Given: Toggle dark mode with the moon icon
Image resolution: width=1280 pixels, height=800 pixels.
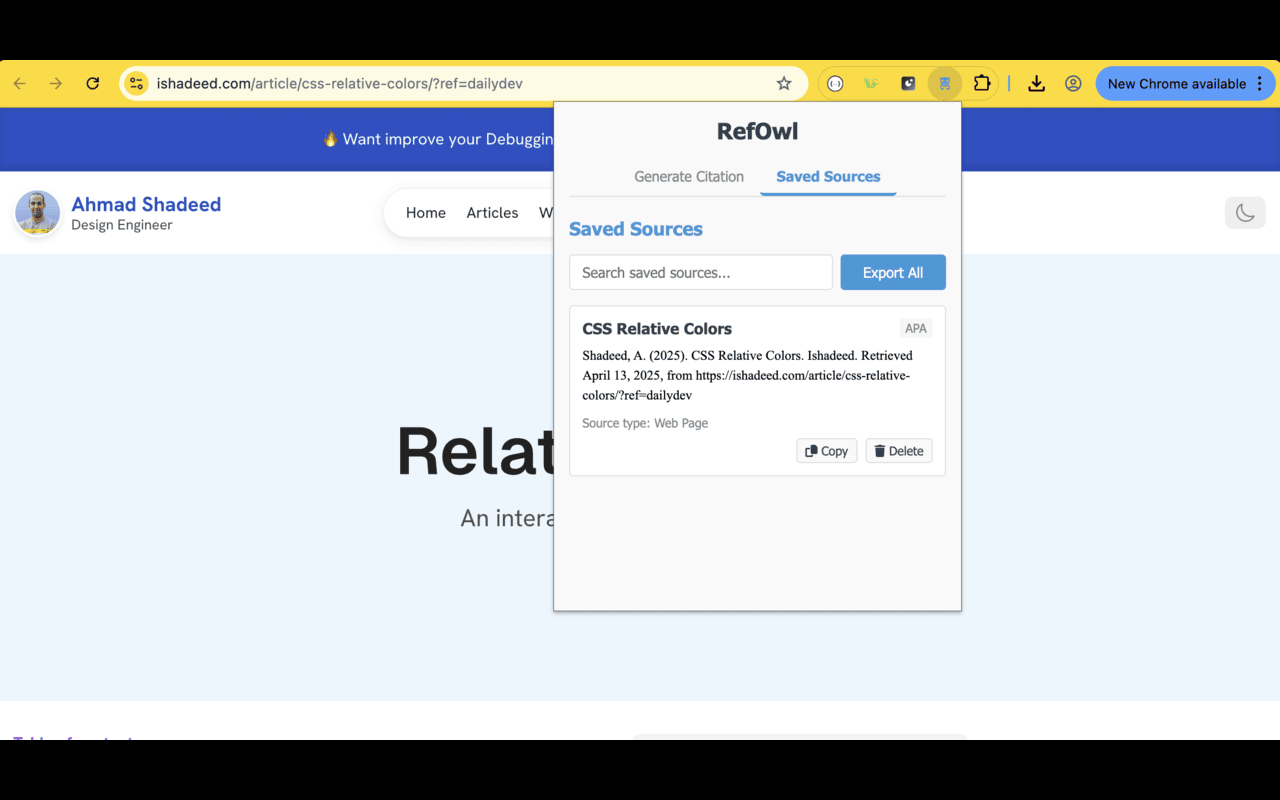Looking at the screenshot, I should coord(1245,212).
